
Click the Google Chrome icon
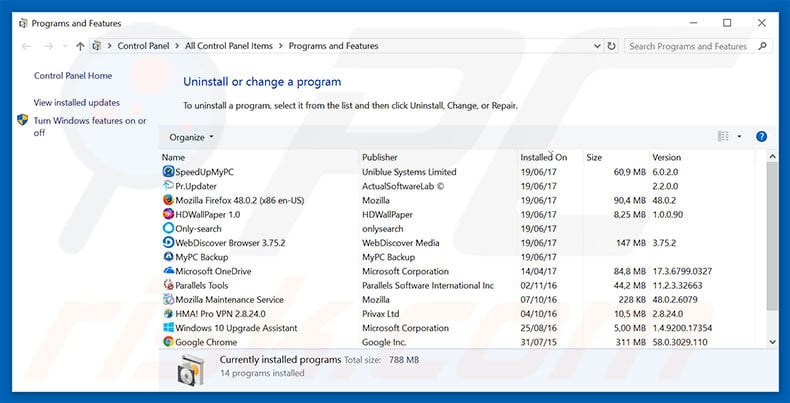[x=168, y=342]
